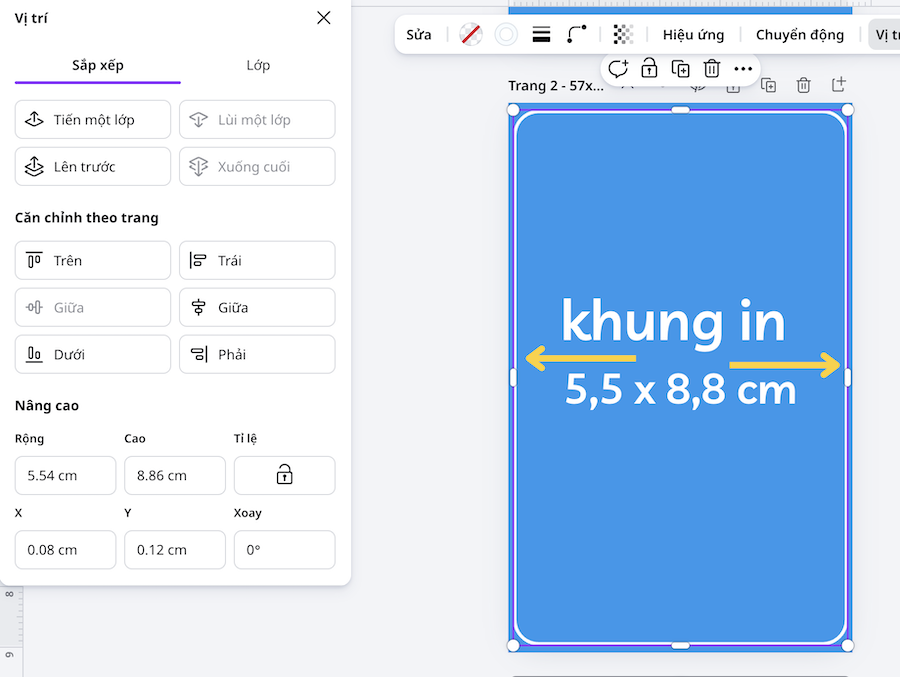Select the no-fill color swatch
This screenshot has width=900, height=677.
click(471, 35)
